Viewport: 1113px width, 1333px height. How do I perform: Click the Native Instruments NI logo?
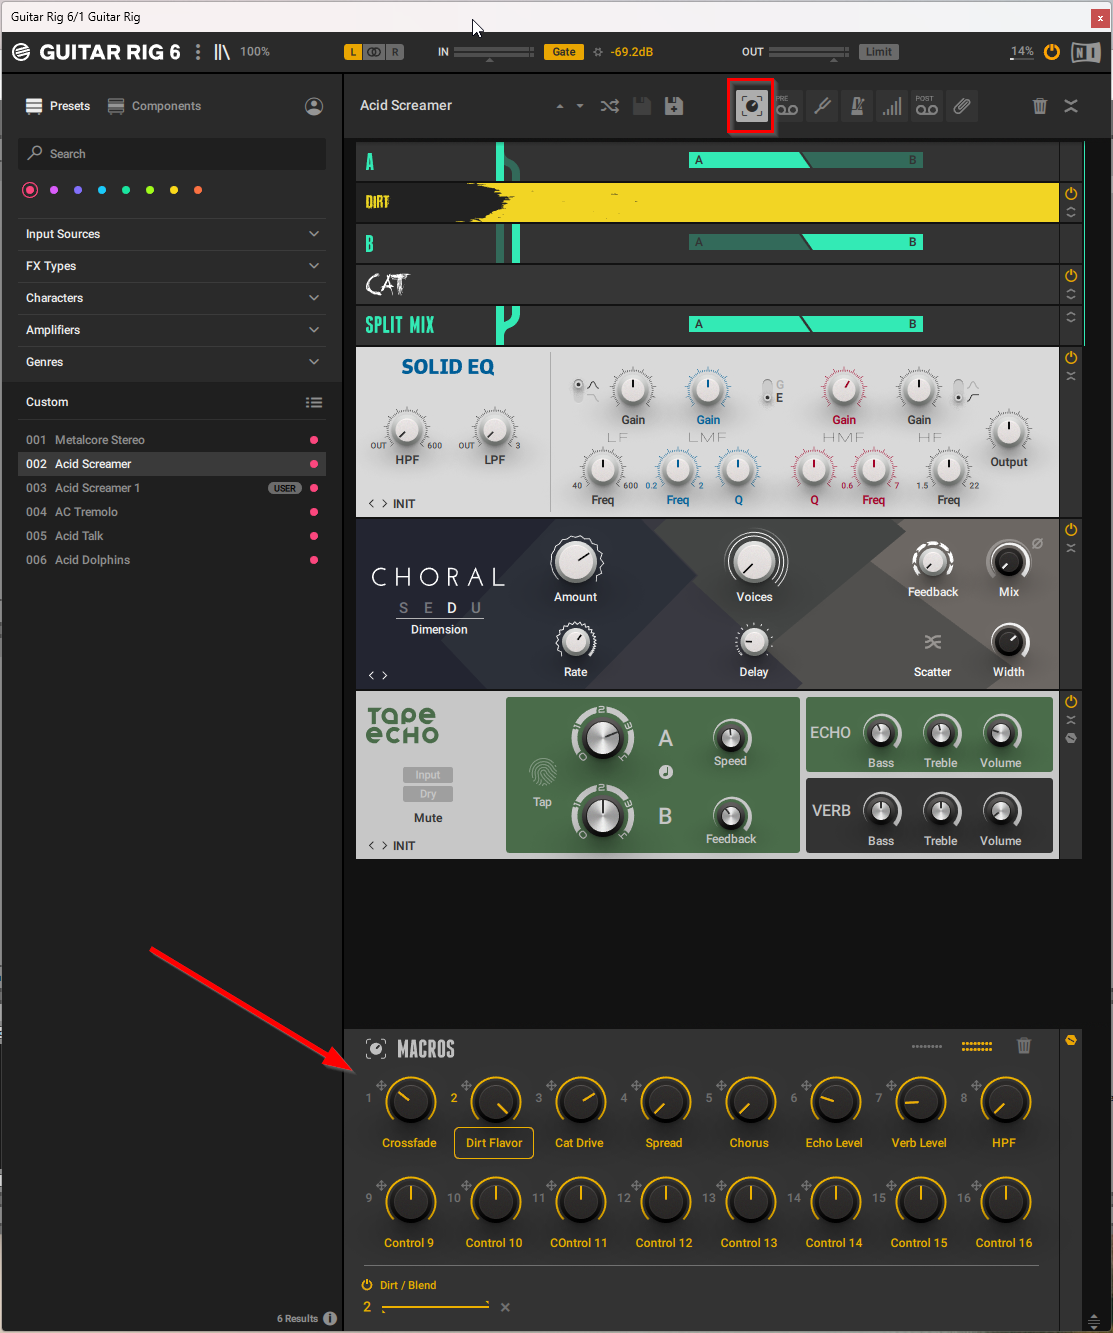(x=1085, y=52)
